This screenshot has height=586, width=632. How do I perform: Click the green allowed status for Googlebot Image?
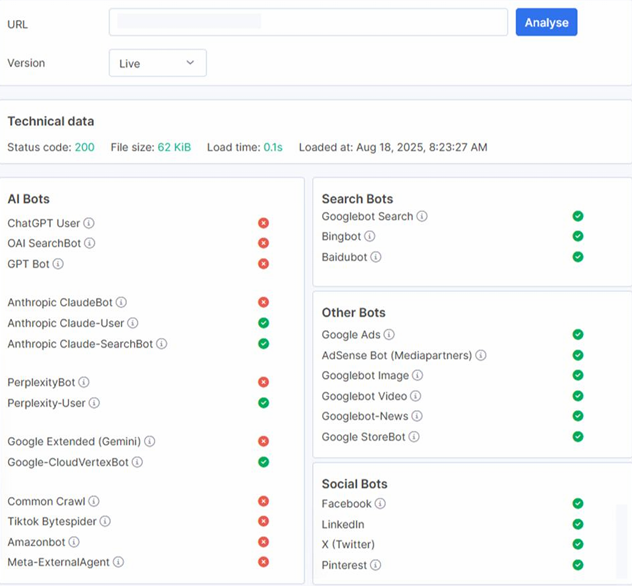tap(578, 375)
